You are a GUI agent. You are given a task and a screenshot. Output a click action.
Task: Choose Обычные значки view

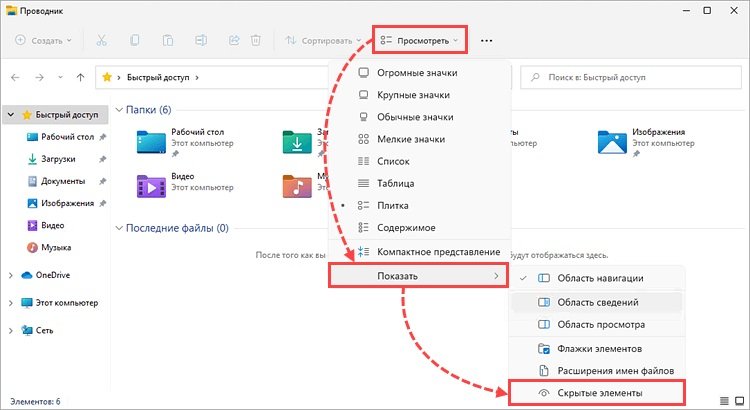click(419, 117)
